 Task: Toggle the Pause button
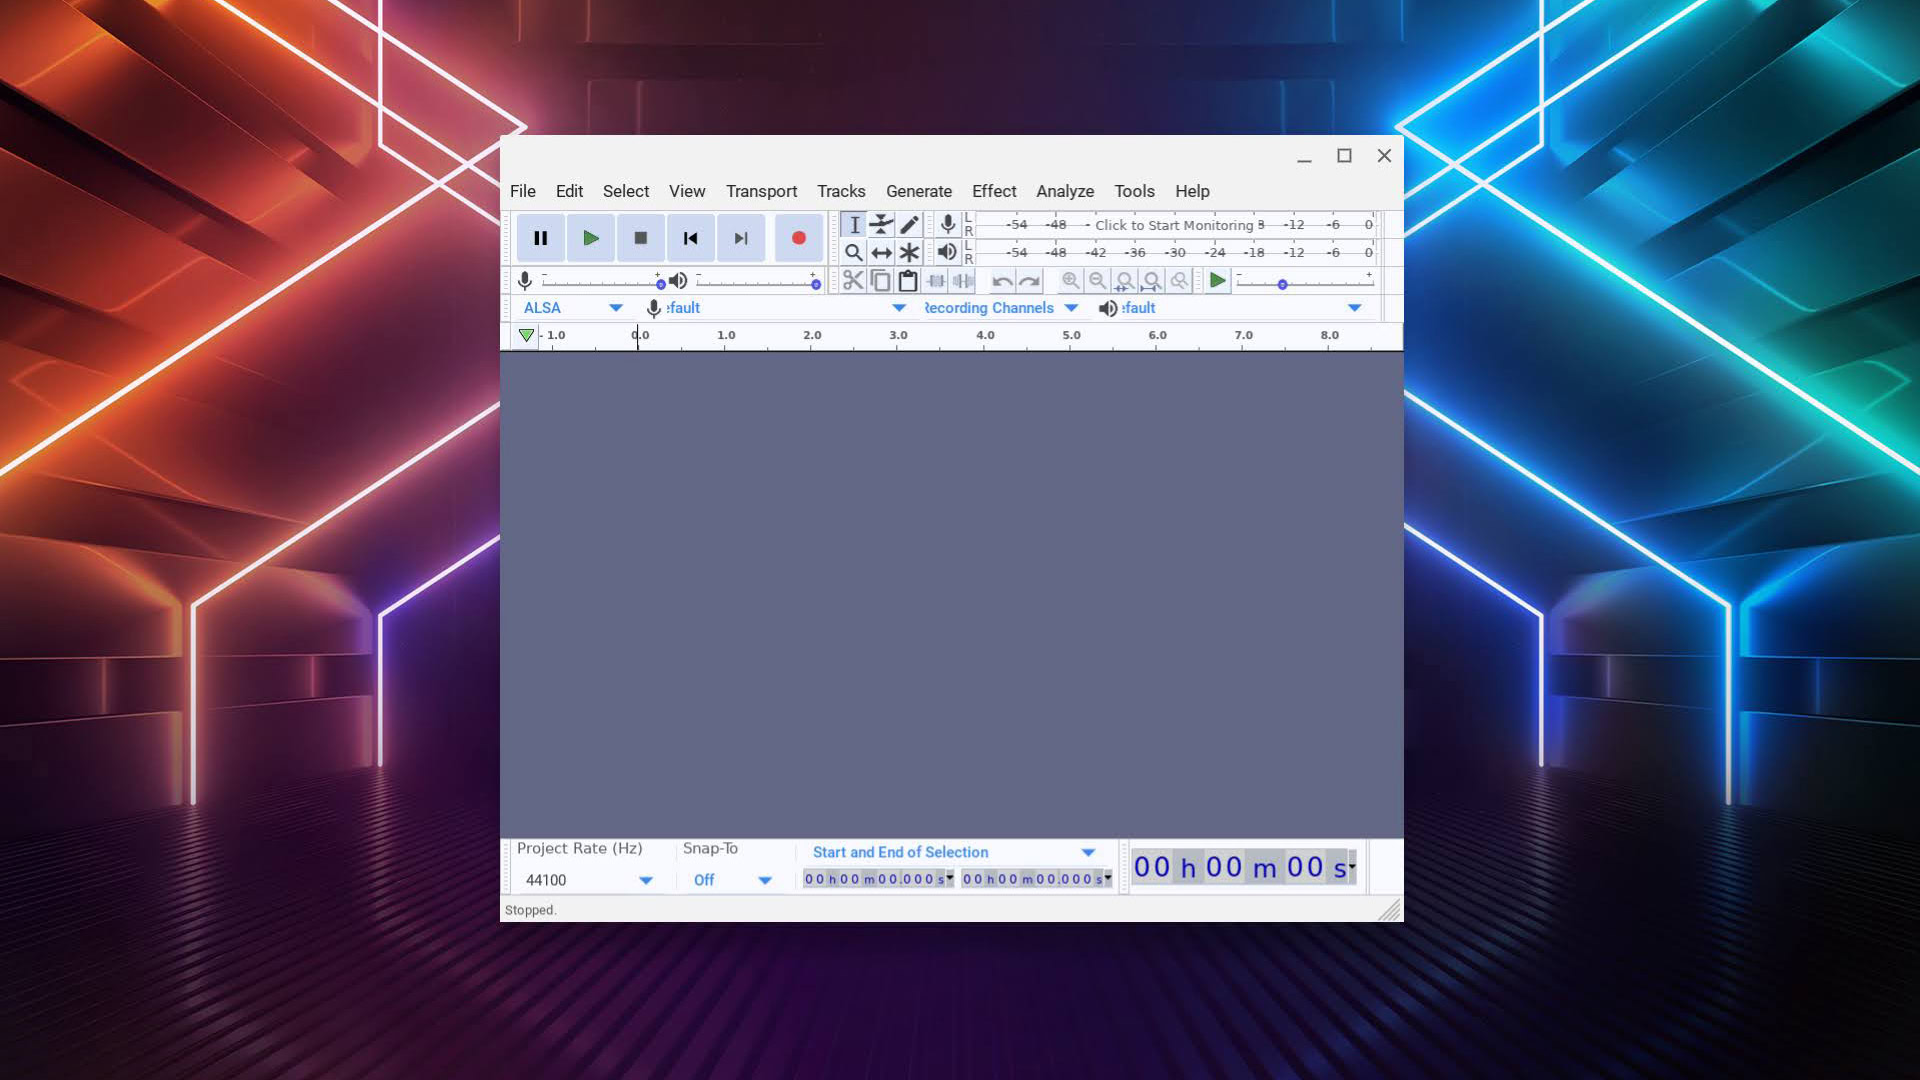tap(540, 238)
